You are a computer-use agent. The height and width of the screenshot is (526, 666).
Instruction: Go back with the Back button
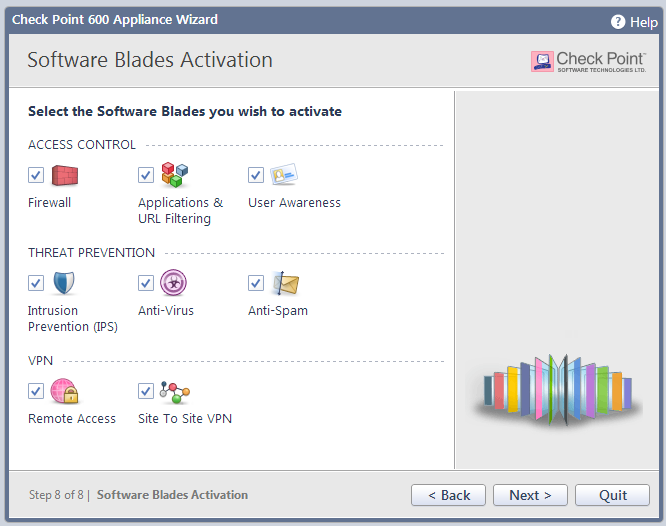point(448,495)
